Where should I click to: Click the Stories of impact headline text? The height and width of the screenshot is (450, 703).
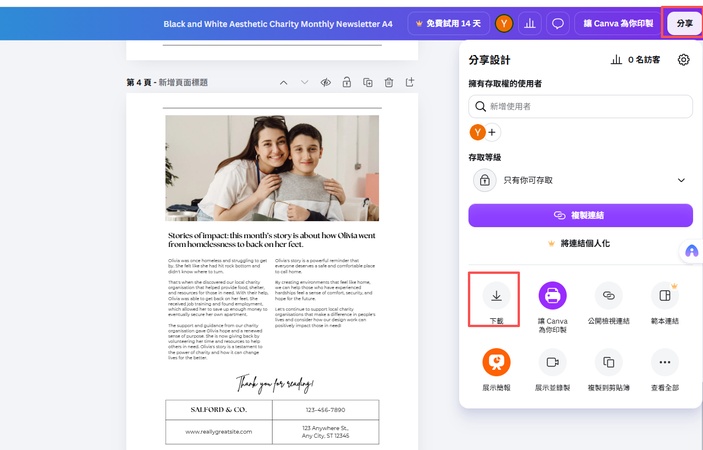coord(272,240)
